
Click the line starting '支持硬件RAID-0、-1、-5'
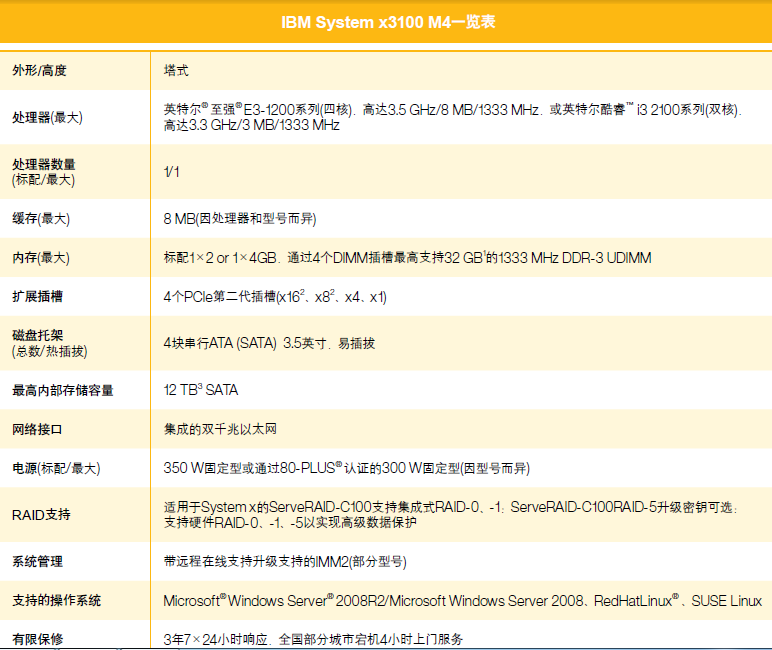290,522
